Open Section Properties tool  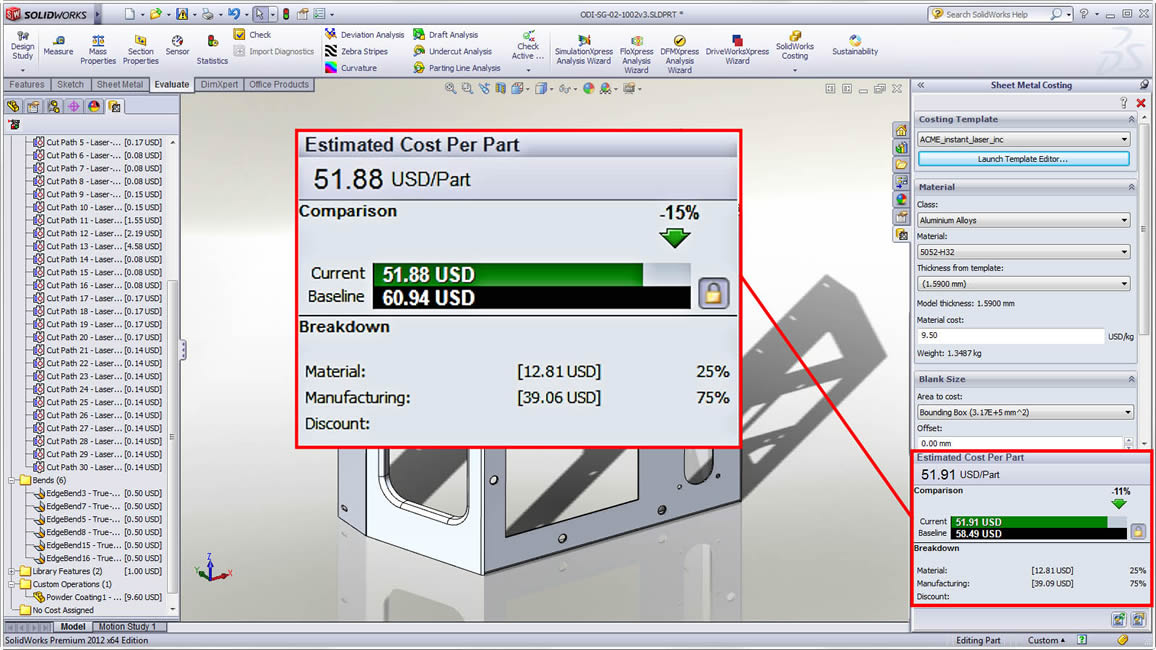click(x=140, y=45)
